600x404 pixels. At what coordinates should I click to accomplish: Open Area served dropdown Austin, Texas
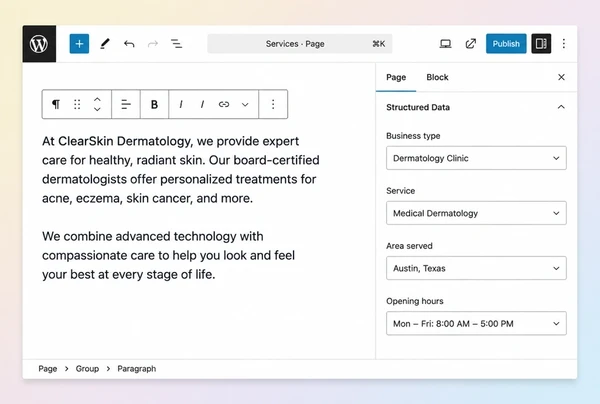(x=476, y=268)
